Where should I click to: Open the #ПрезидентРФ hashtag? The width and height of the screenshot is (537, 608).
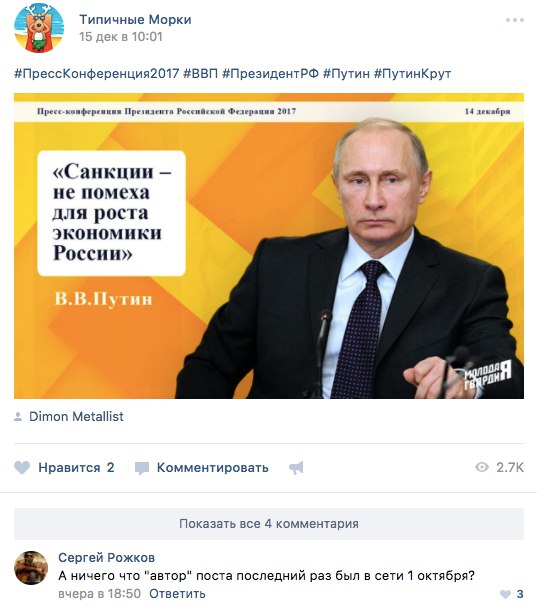point(270,73)
